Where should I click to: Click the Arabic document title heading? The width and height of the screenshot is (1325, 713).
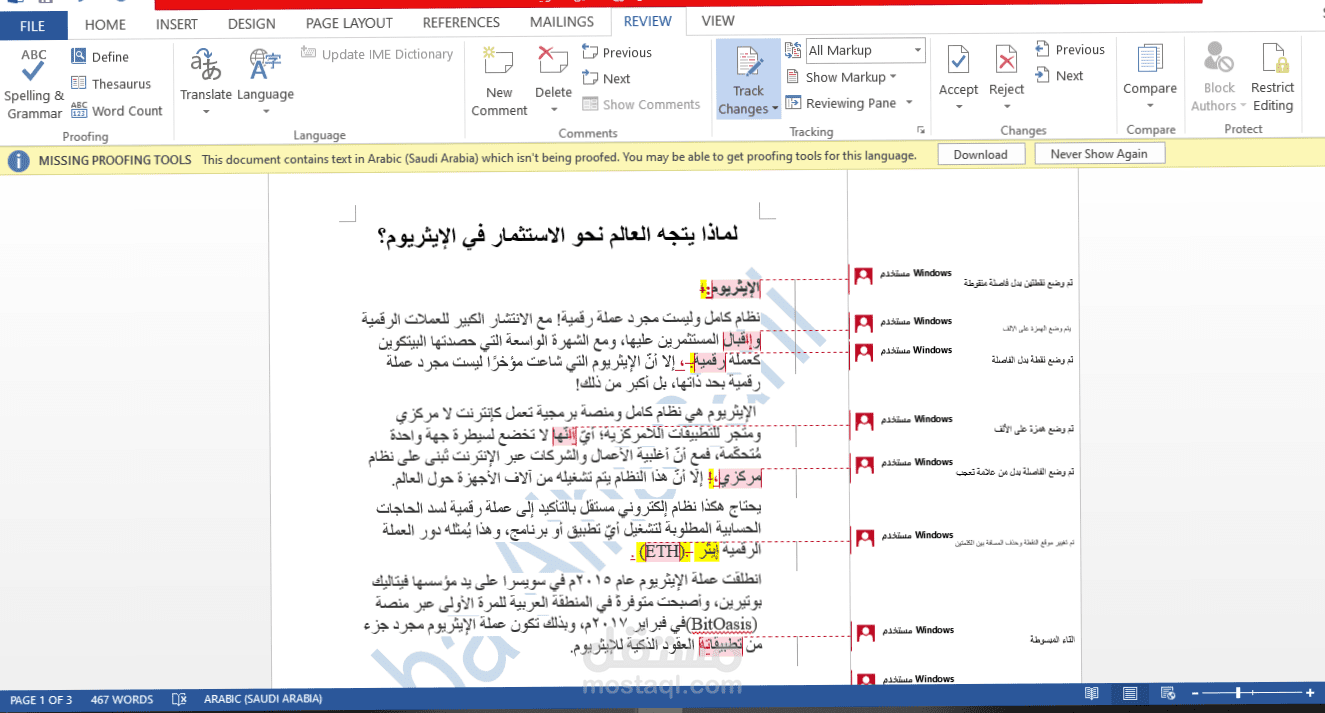point(559,235)
